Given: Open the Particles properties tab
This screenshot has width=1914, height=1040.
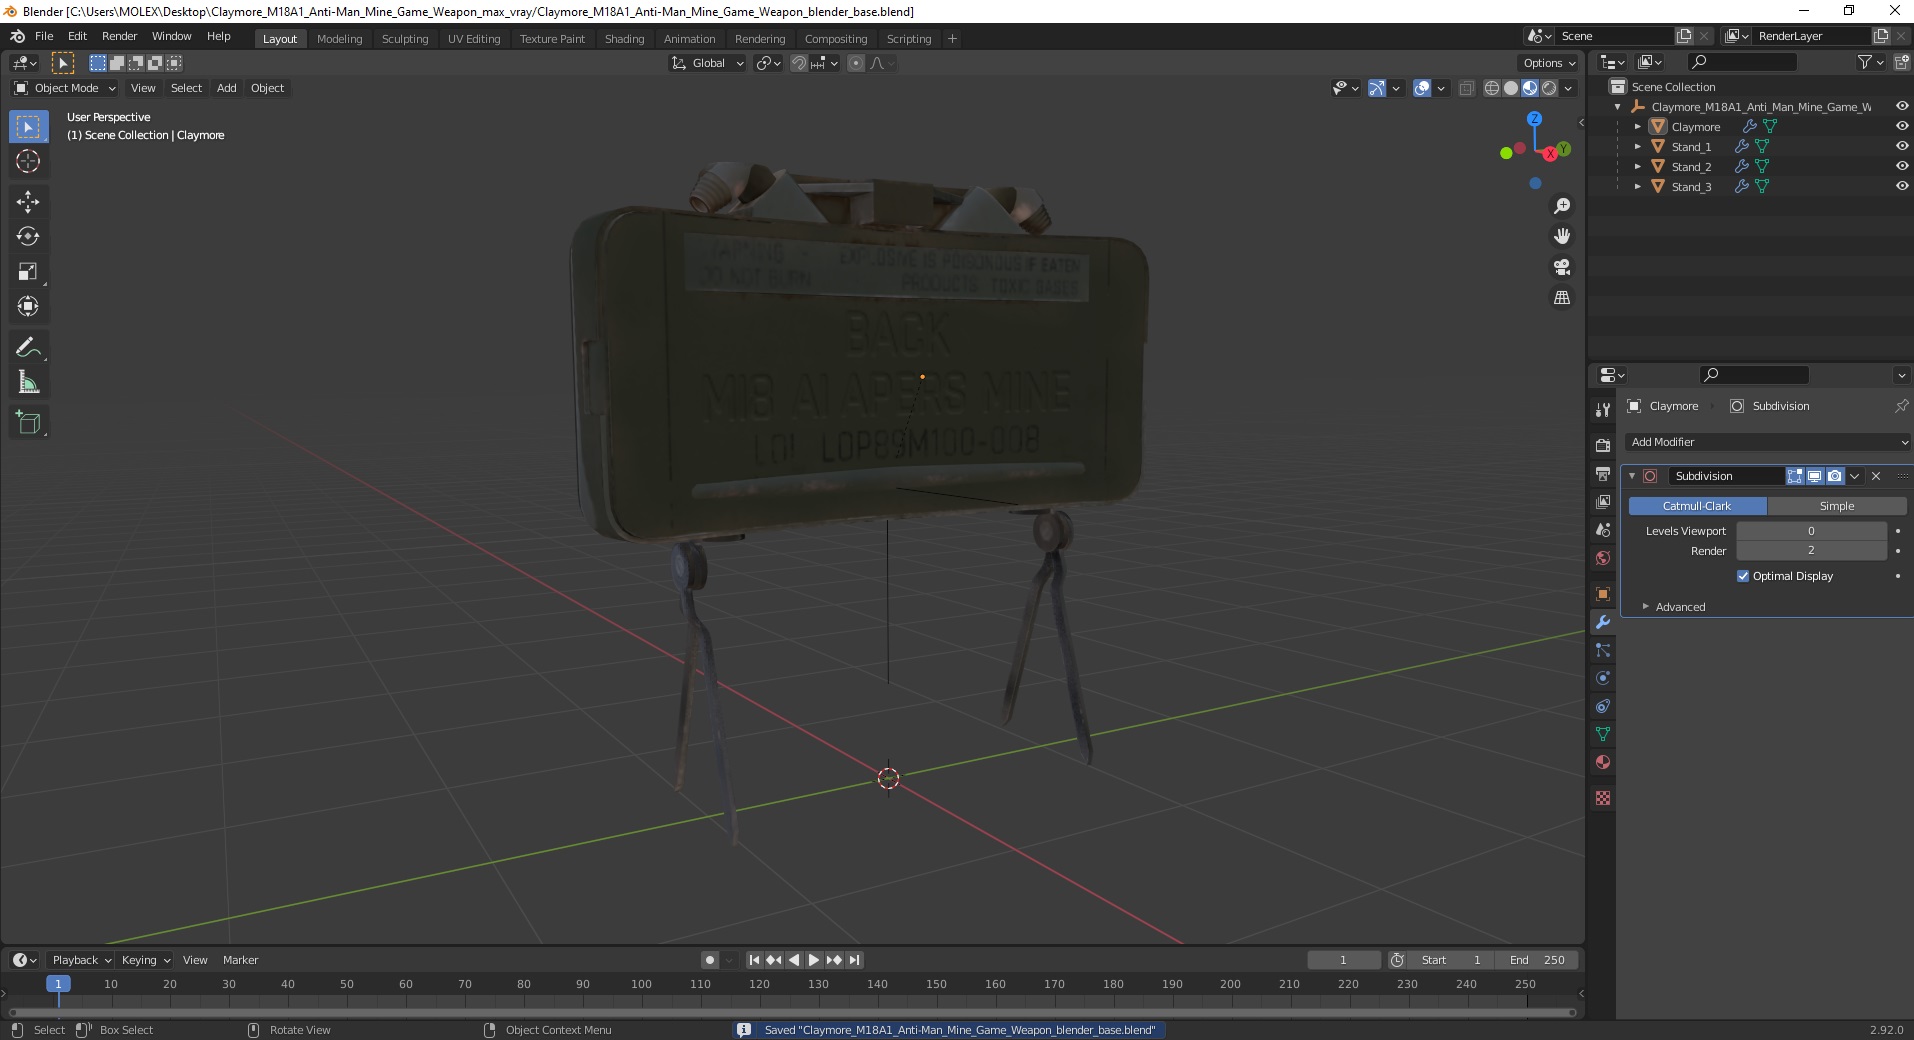Looking at the screenshot, I should (x=1603, y=650).
